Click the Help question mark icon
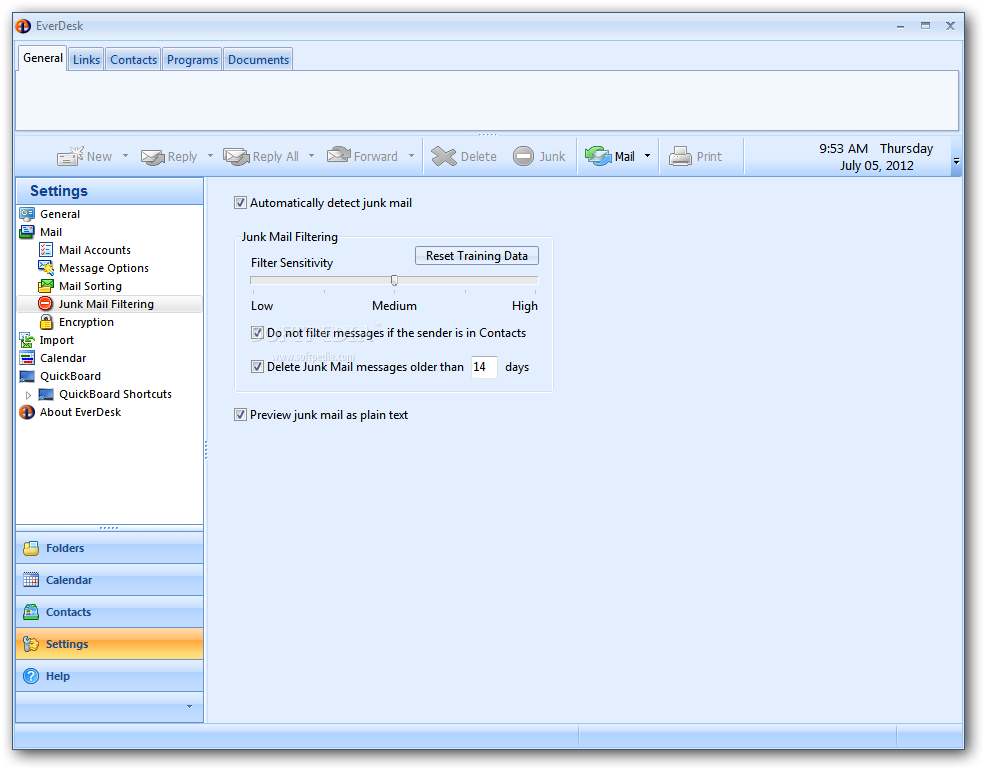 tap(31, 676)
